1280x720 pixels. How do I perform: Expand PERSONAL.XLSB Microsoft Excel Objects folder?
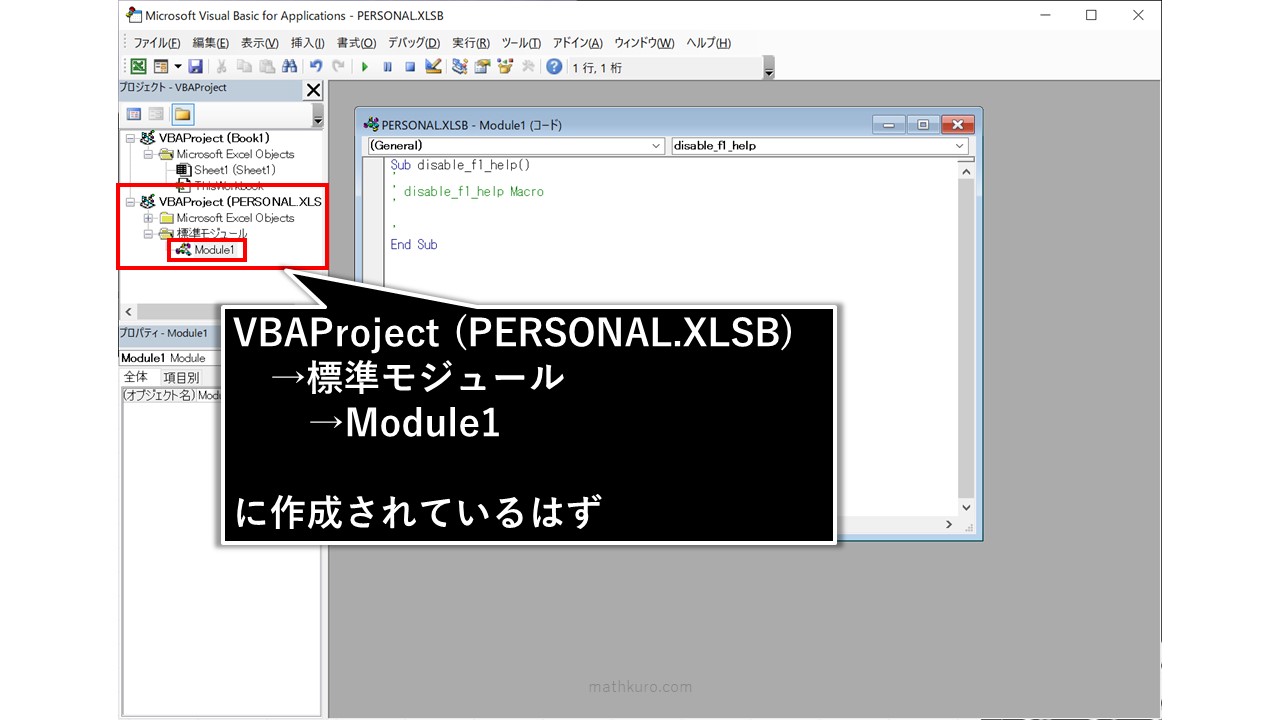pos(147,218)
